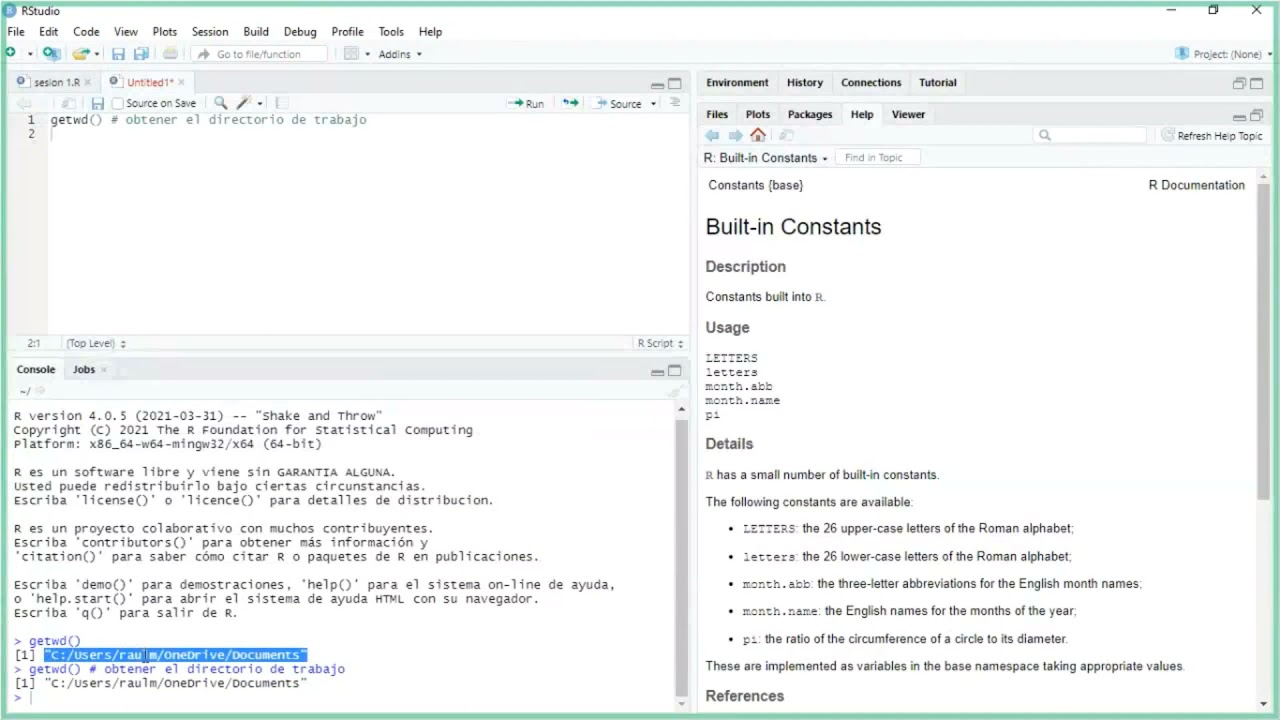Click the Open File folder icon
1280x720 pixels.
[81, 54]
